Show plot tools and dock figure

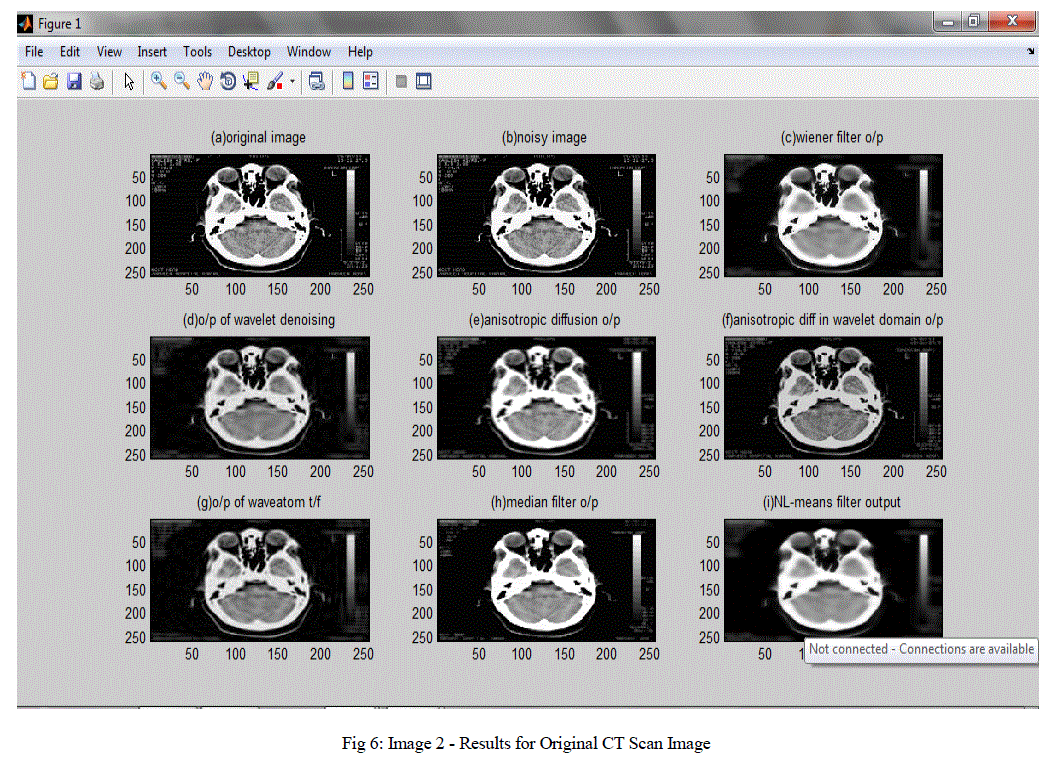click(x=424, y=82)
